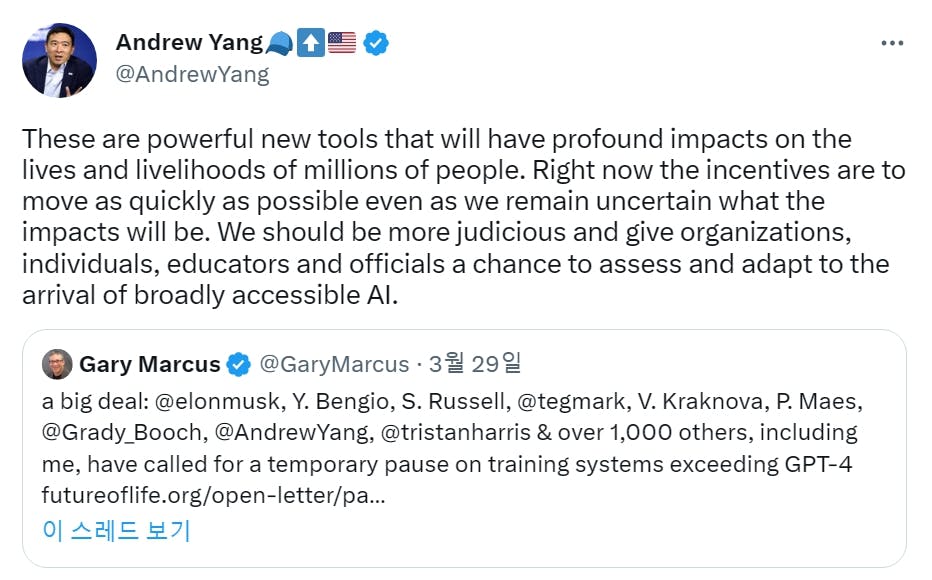Click the @GaryMarcus handle in quoted tweet
932x580 pixels.
334,364
